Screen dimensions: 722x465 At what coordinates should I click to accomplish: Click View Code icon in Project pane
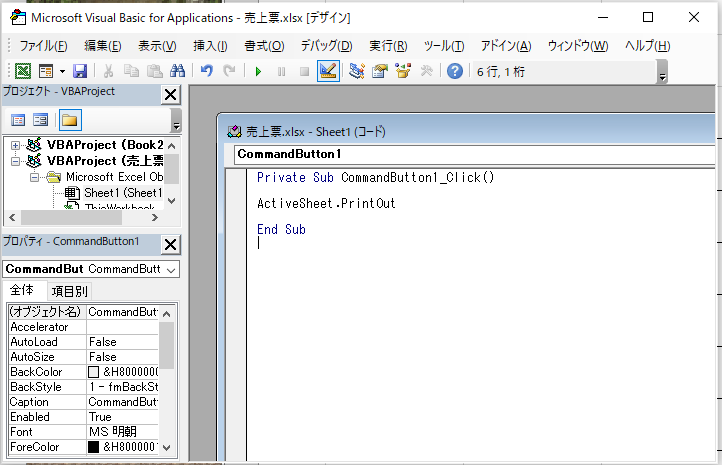tap(18, 120)
